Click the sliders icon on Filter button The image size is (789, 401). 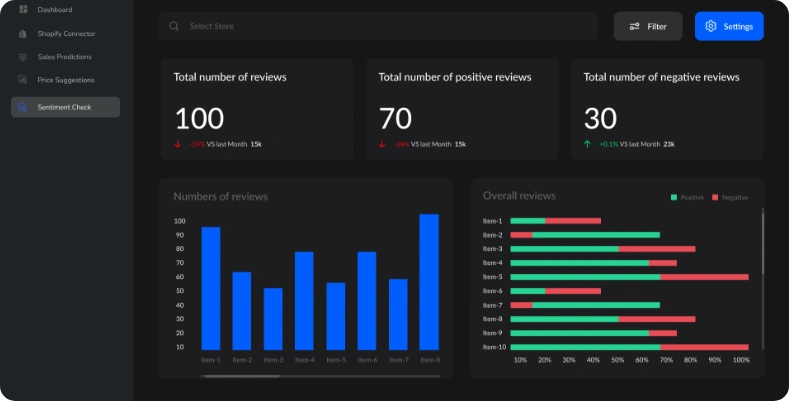tap(635, 26)
